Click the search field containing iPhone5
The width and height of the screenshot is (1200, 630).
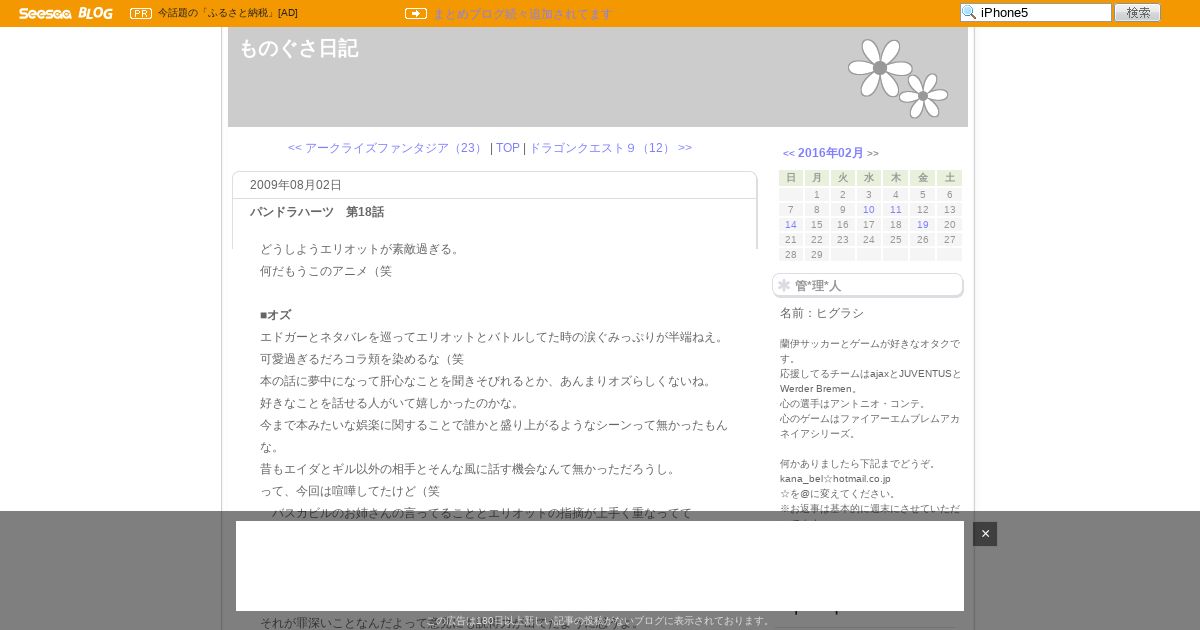click(1036, 13)
